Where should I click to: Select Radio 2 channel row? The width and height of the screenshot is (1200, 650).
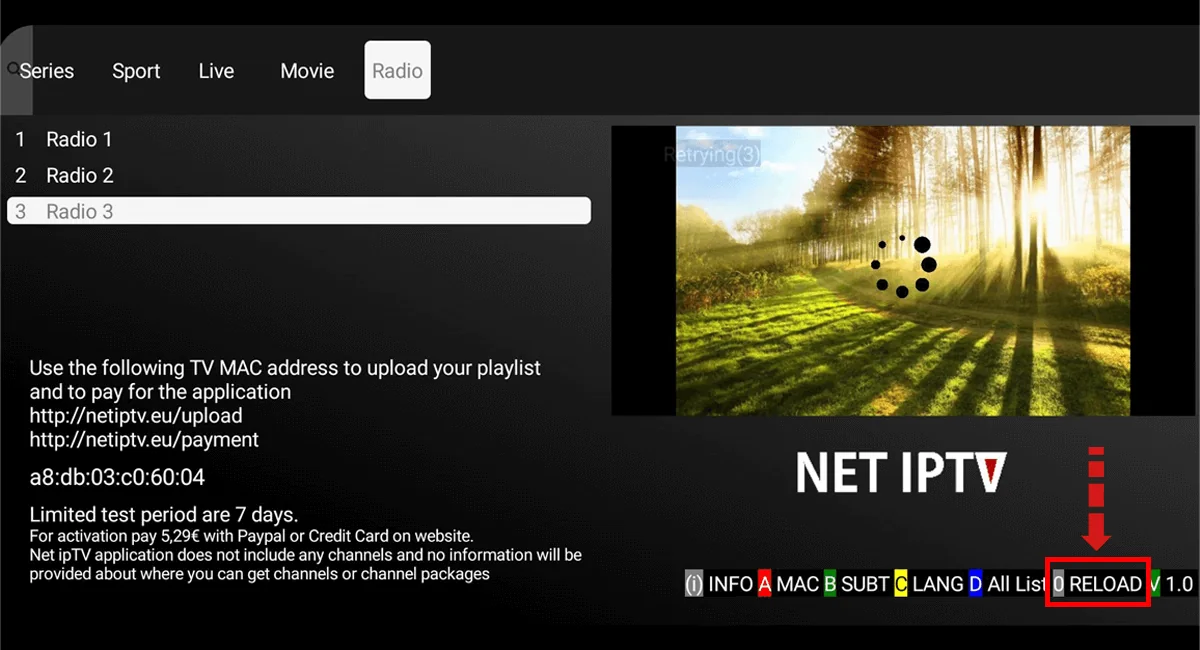[x=299, y=176]
